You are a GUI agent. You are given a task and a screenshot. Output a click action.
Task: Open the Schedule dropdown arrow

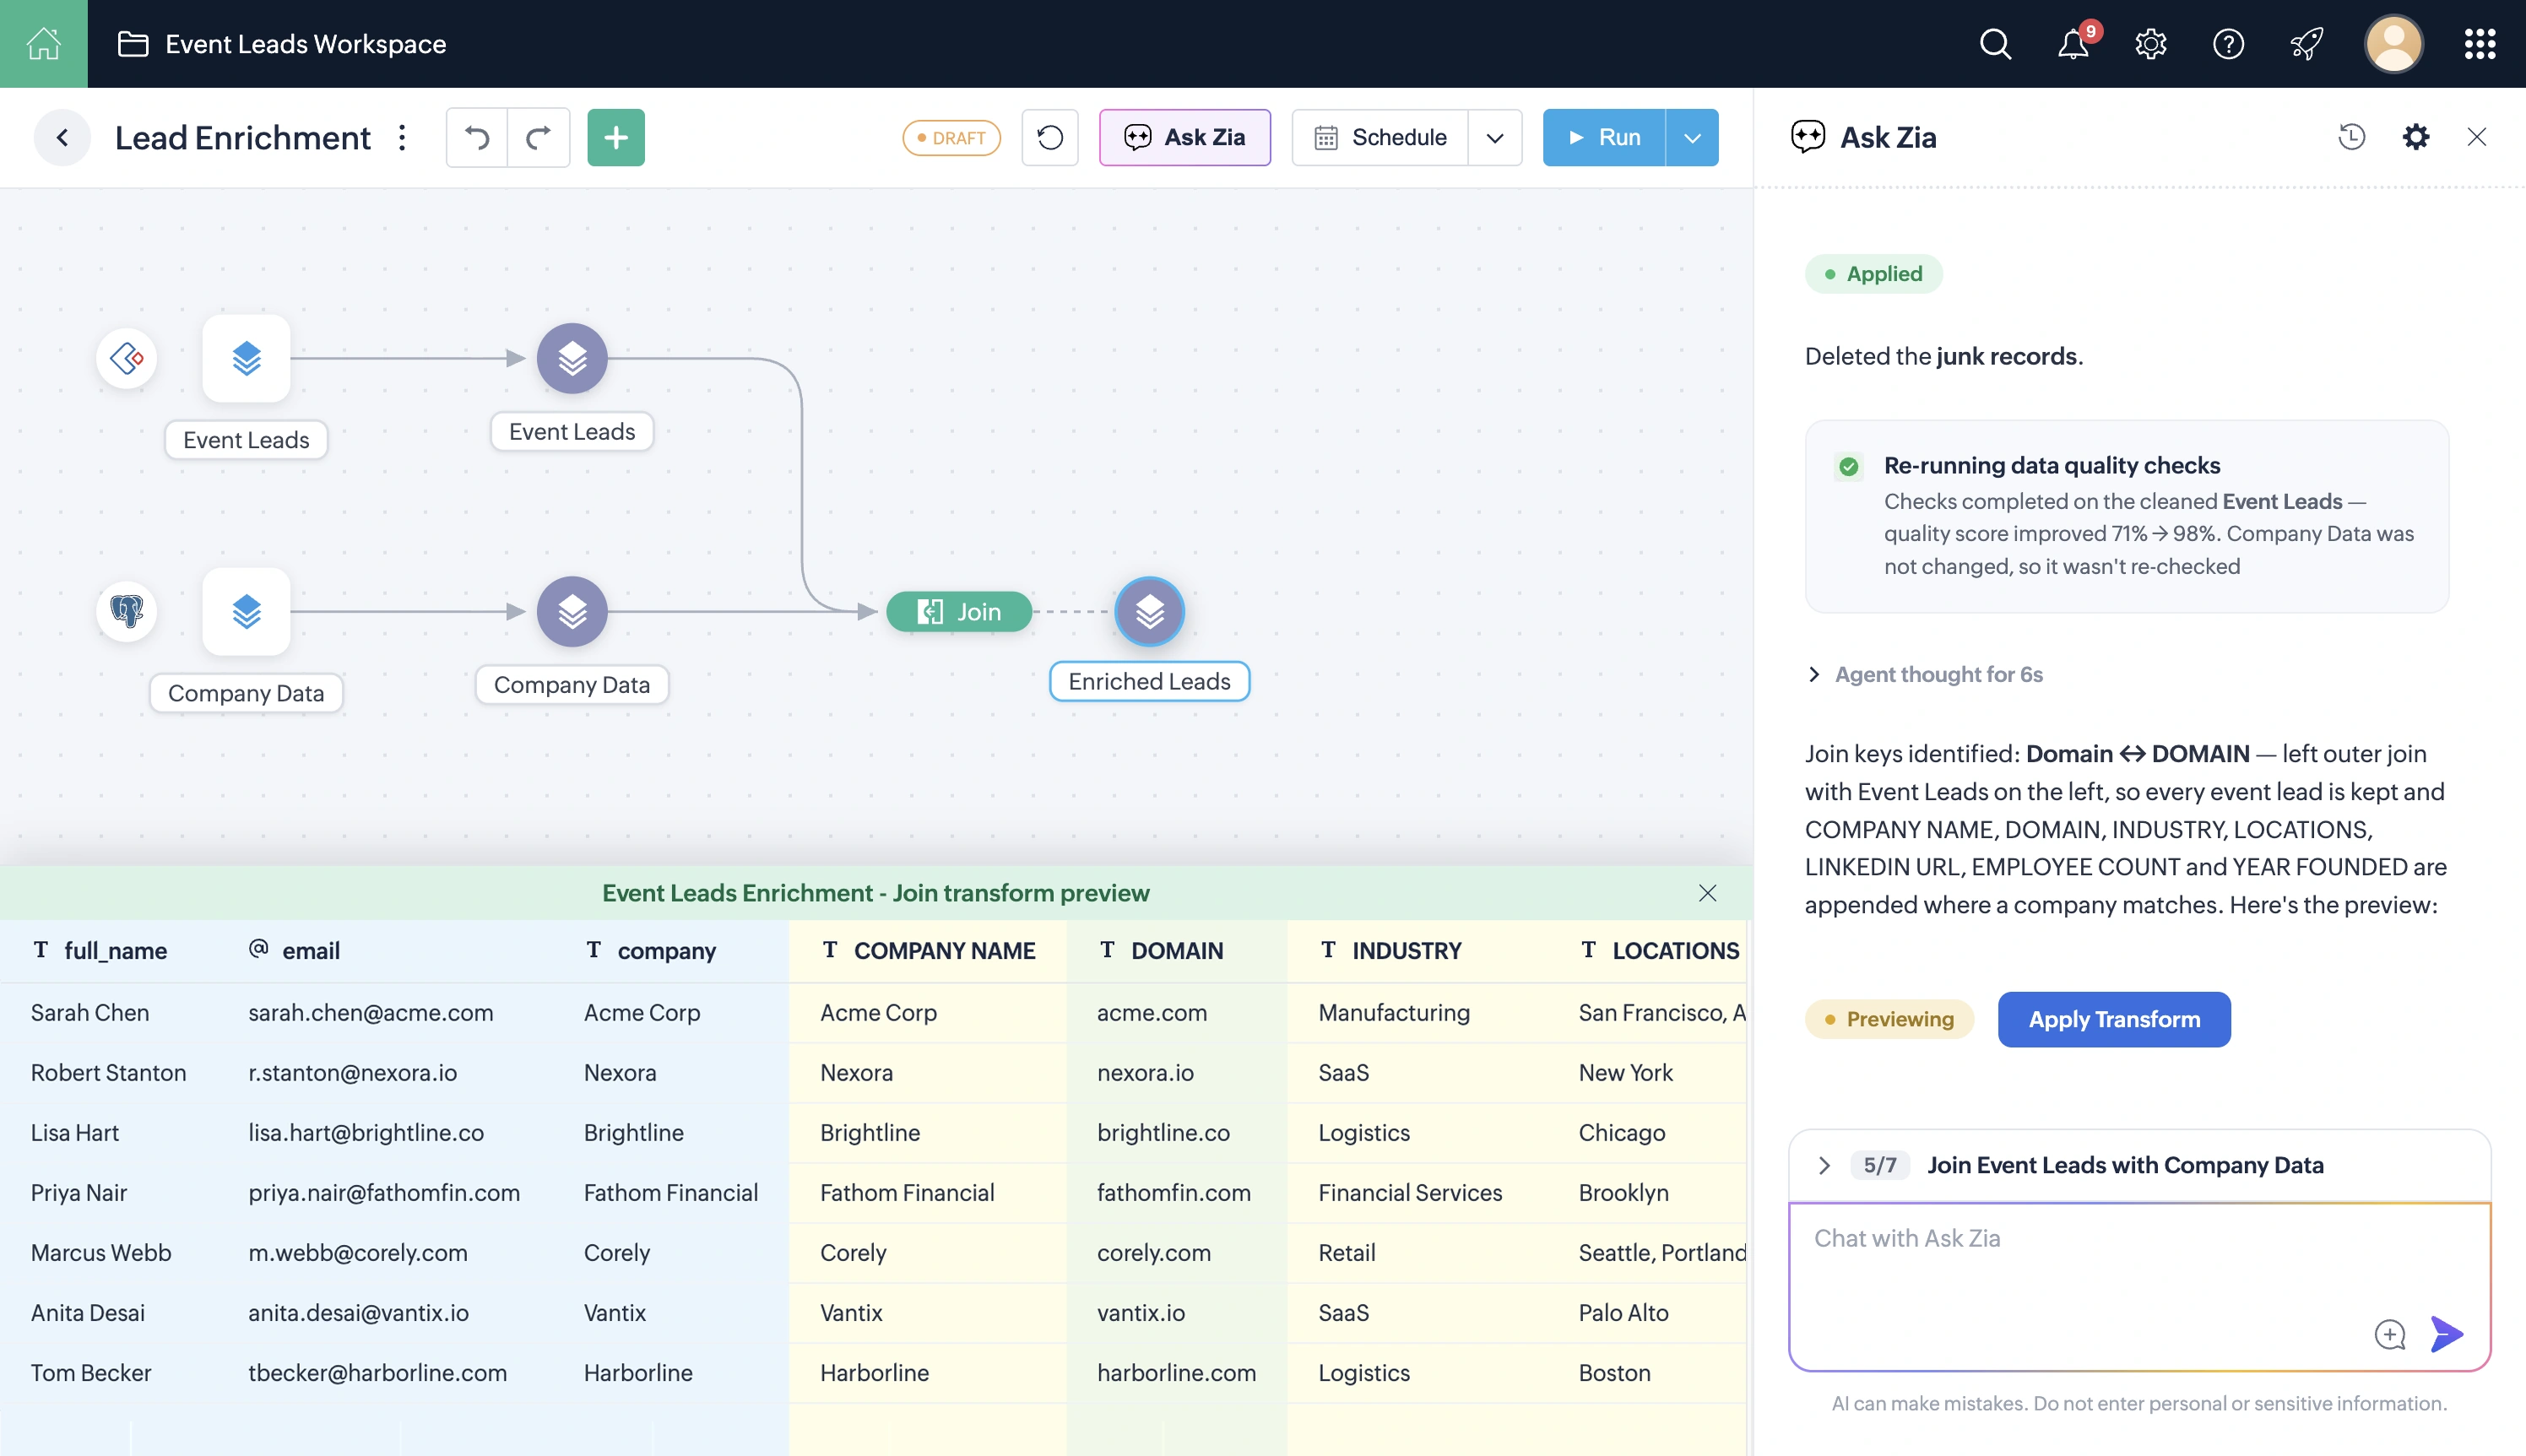(x=1494, y=137)
